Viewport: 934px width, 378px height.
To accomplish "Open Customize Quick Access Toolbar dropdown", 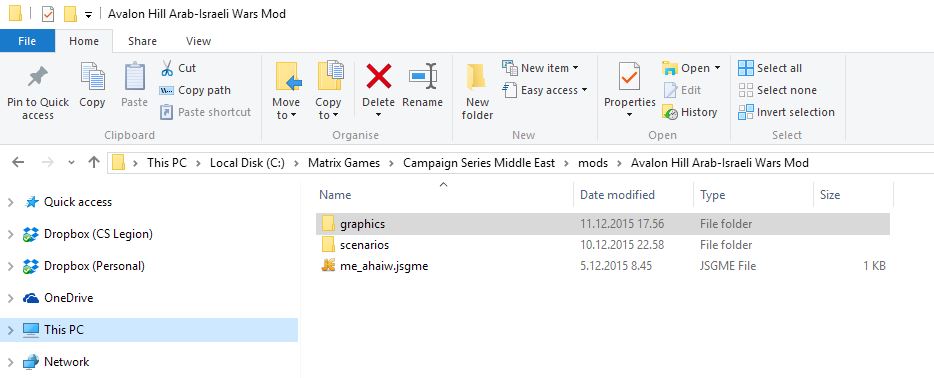I will click(x=88, y=15).
